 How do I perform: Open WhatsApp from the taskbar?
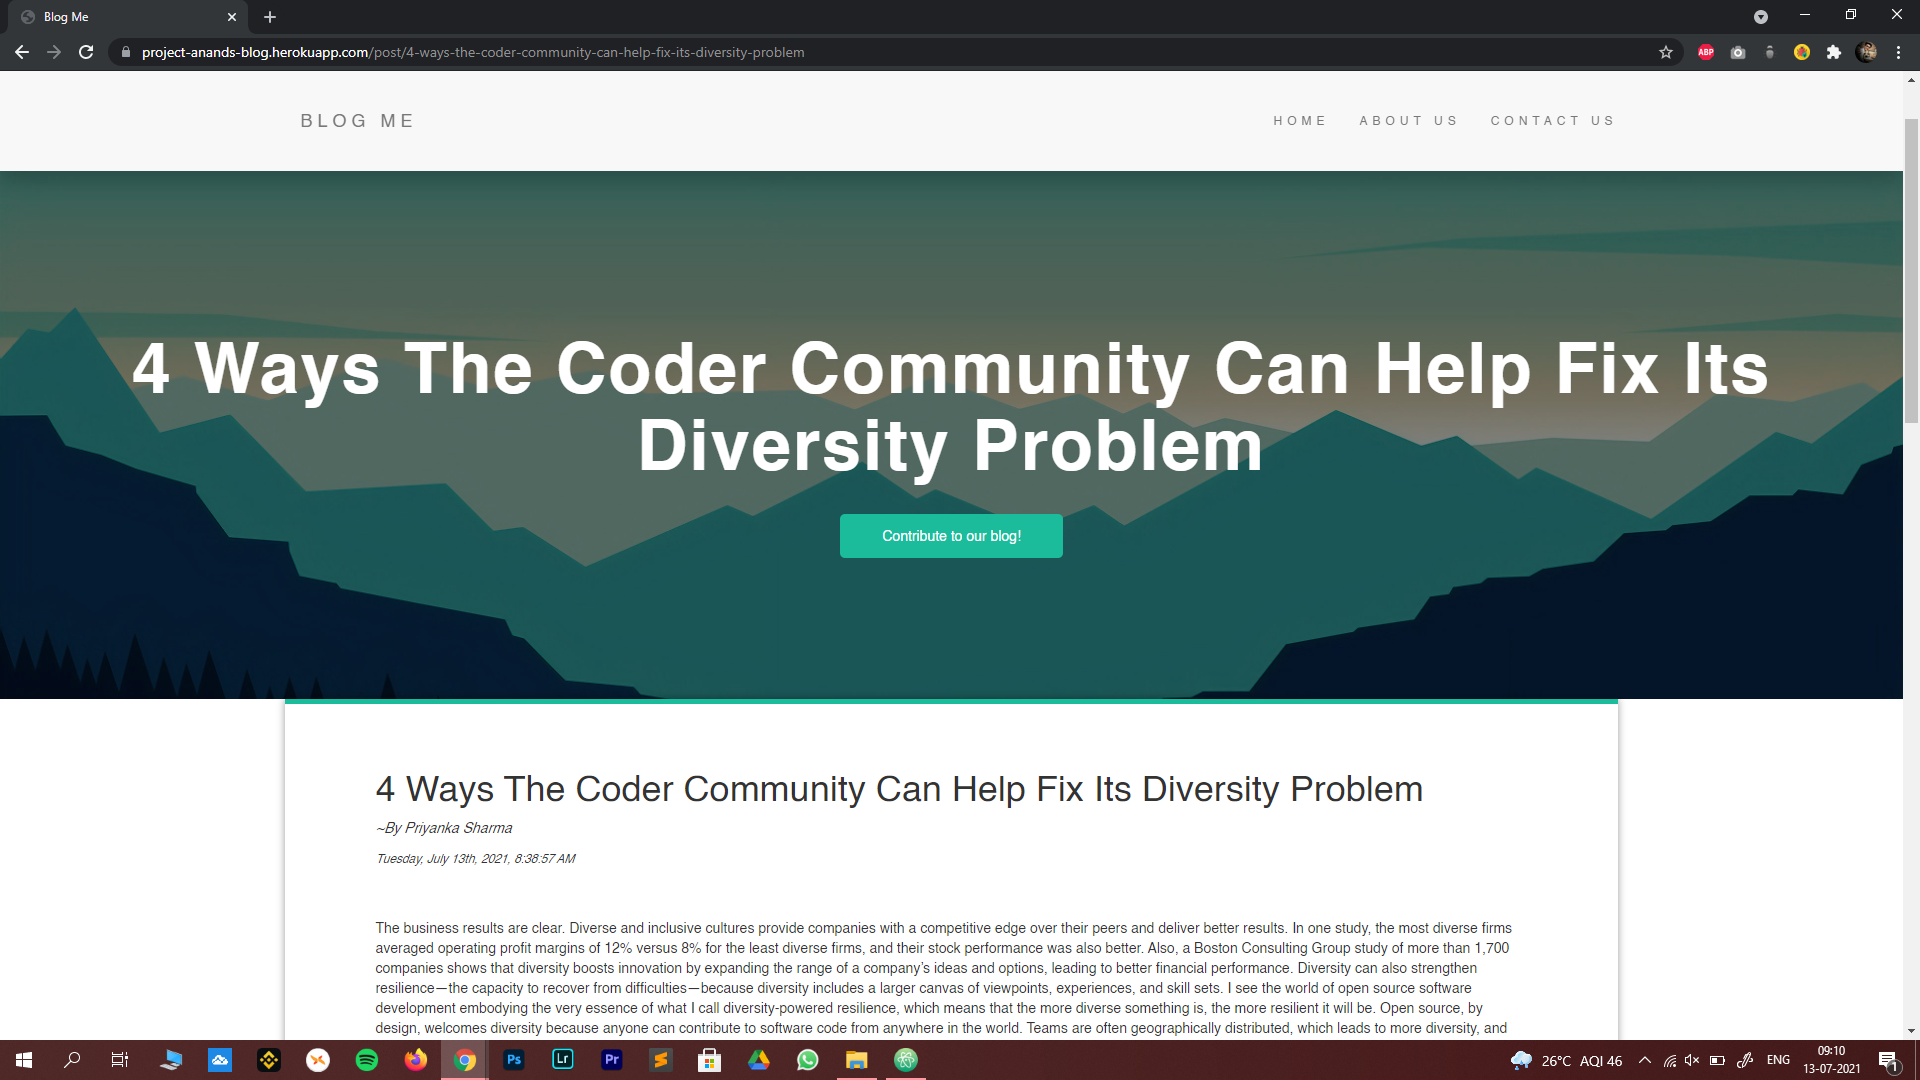pyautogui.click(x=808, y=1060)
